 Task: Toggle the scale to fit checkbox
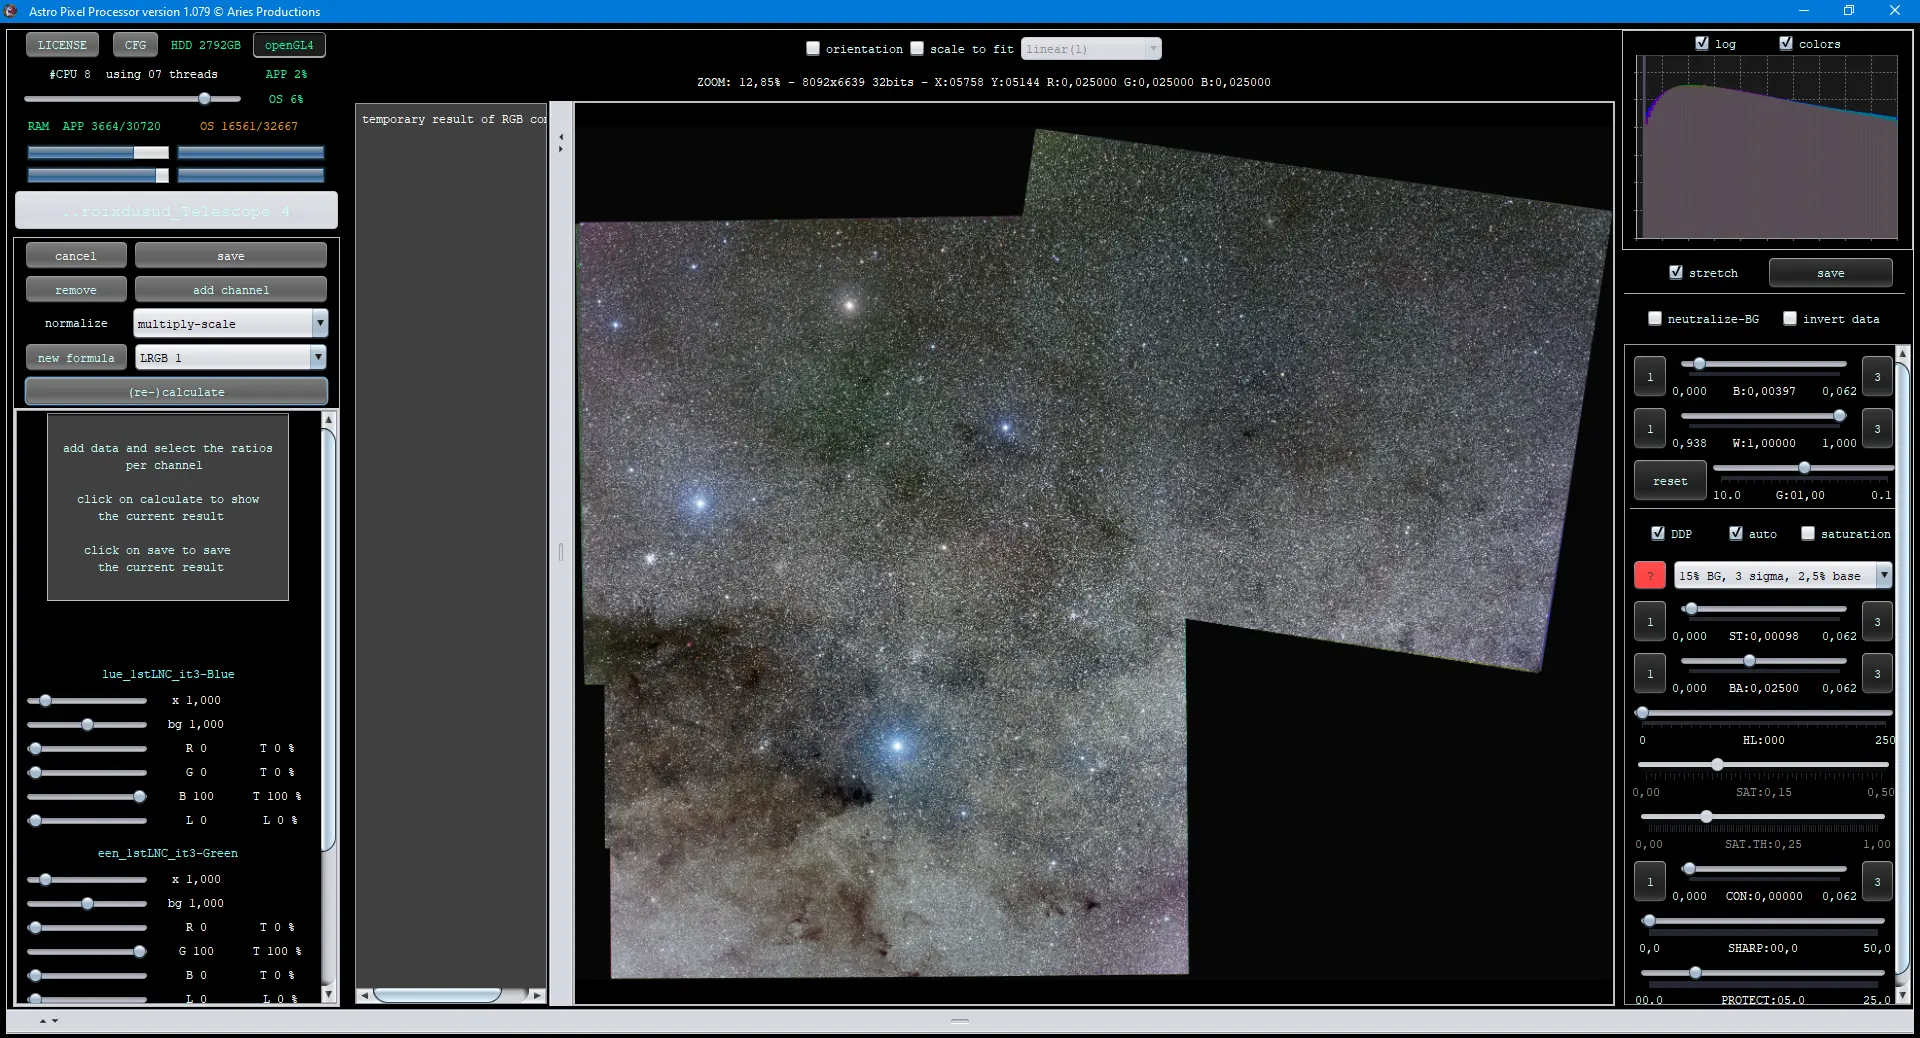click(917, 48)
